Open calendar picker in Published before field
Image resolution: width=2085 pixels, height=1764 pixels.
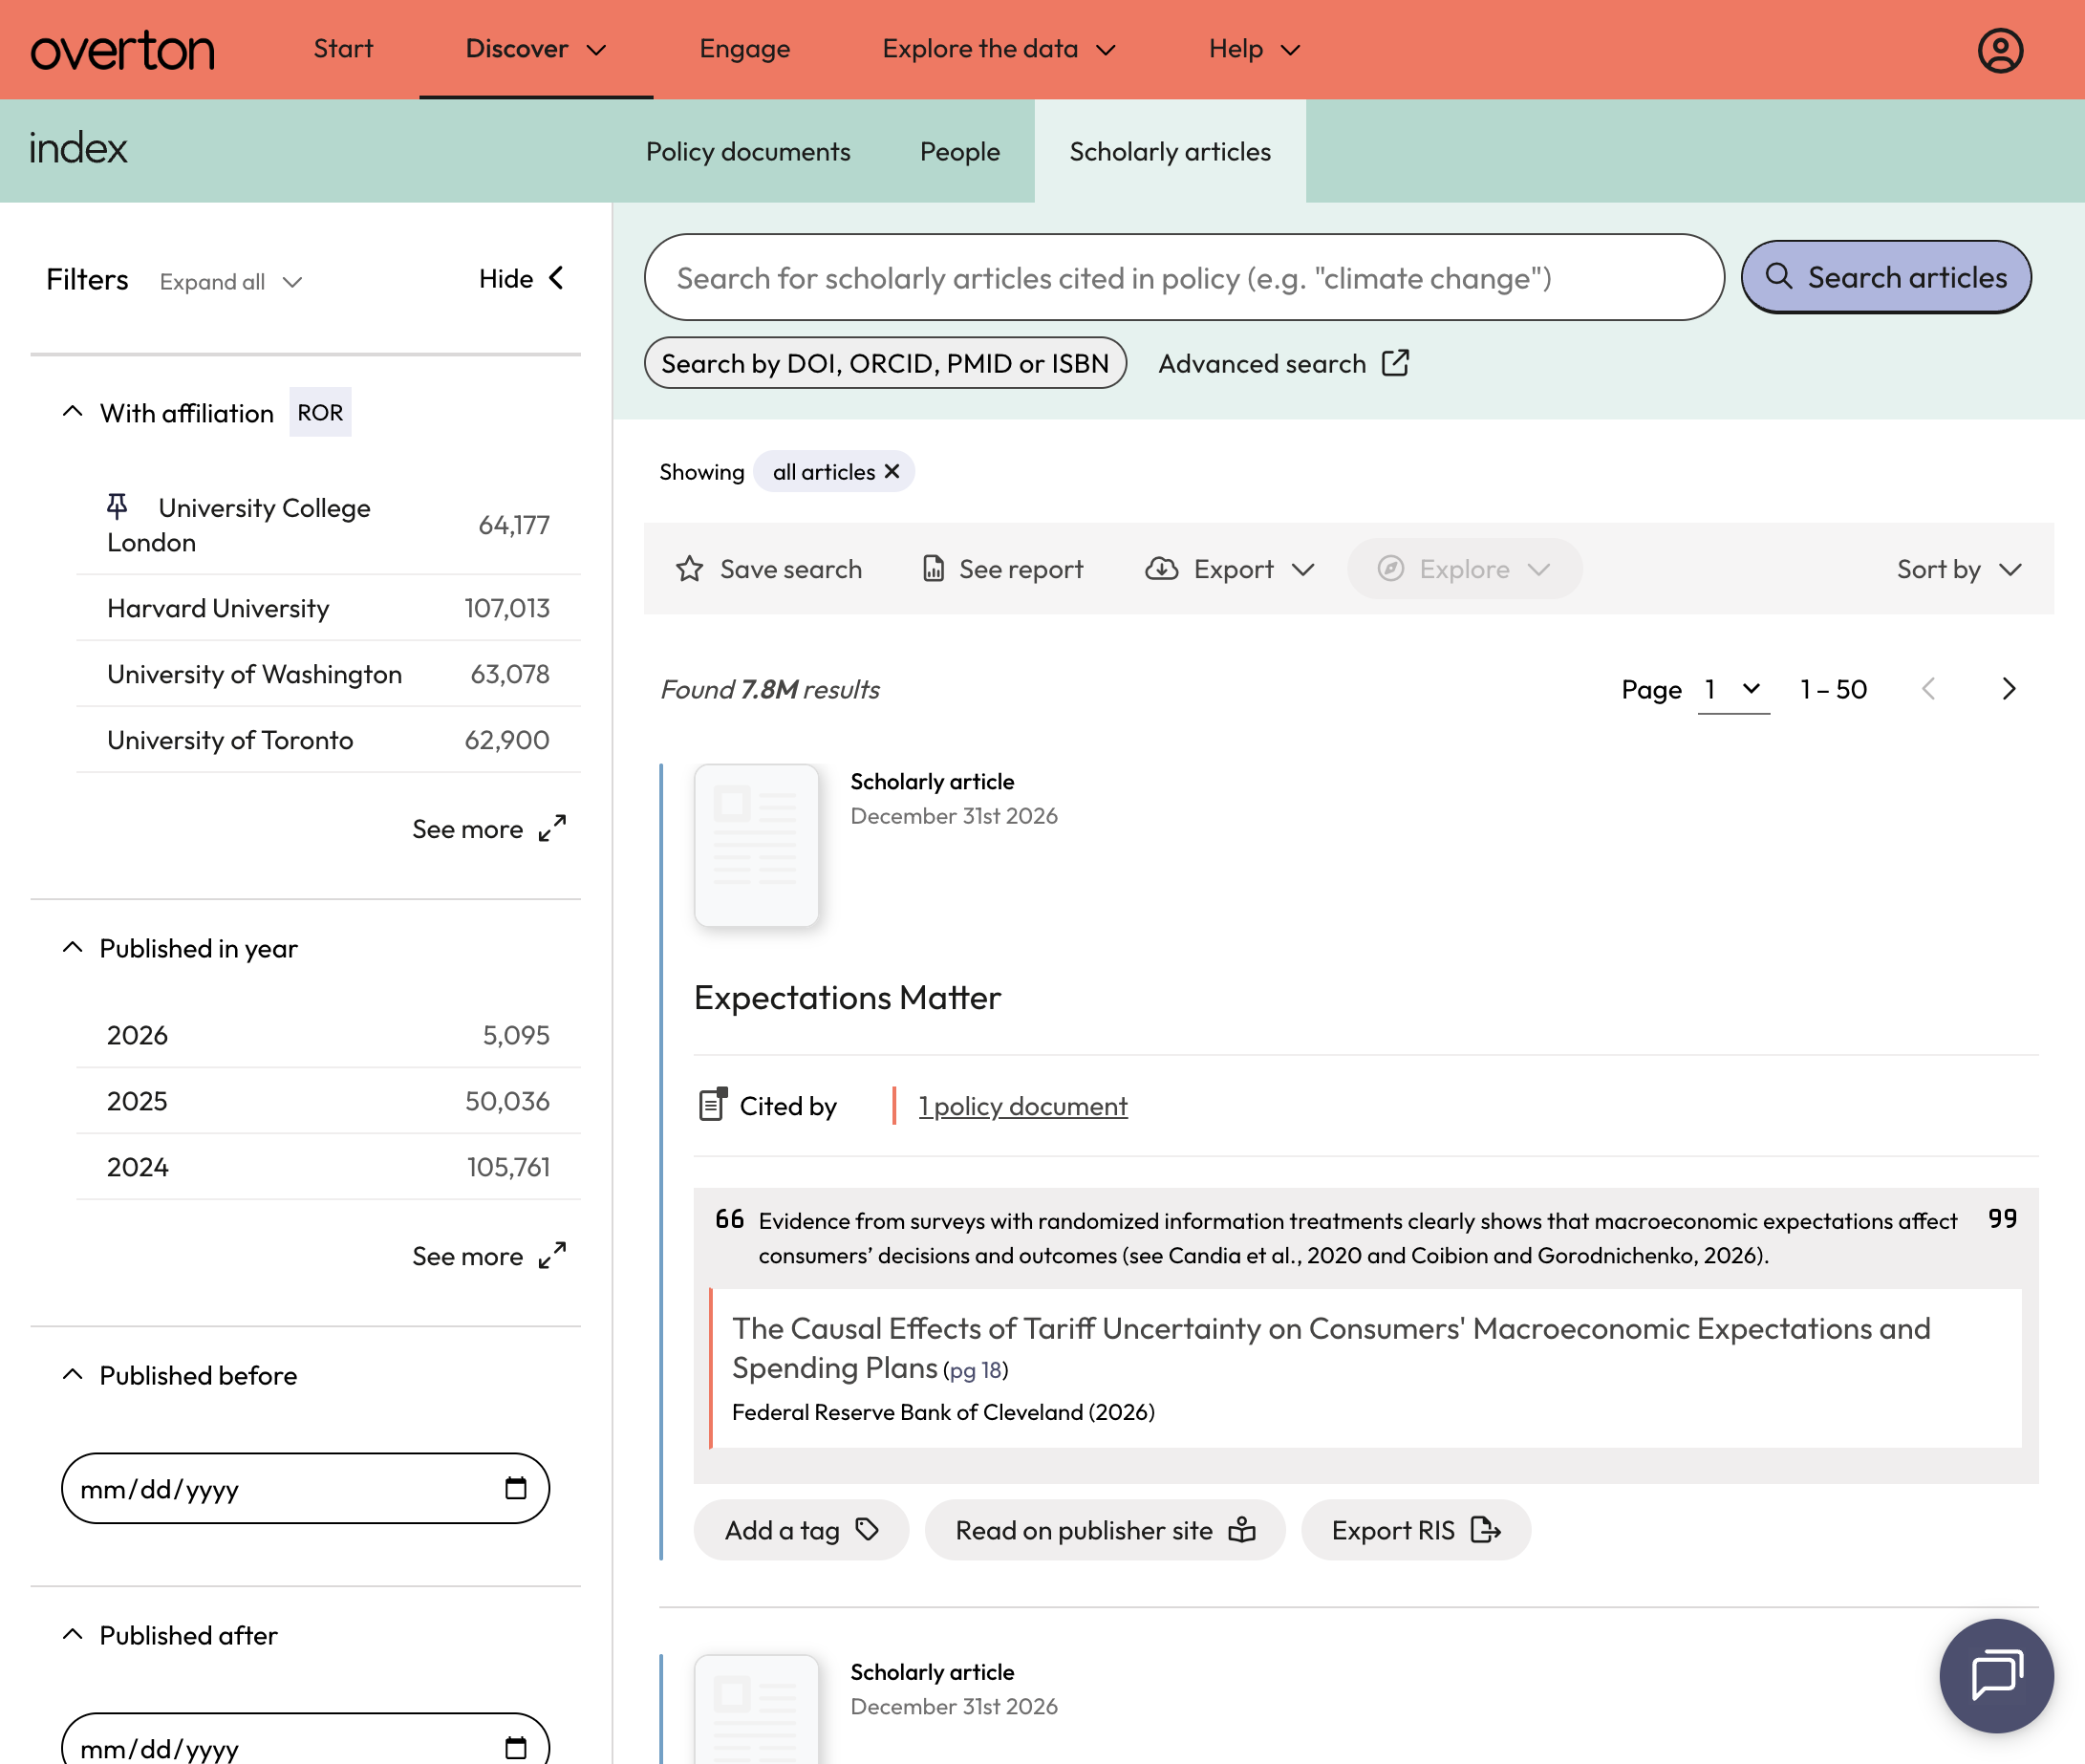pos(515,1488)
